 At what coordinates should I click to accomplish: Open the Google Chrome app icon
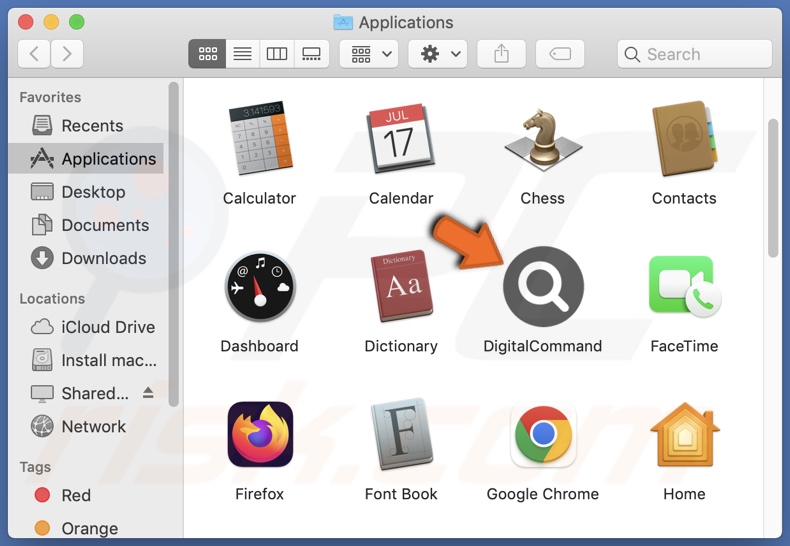click(543, 434)
